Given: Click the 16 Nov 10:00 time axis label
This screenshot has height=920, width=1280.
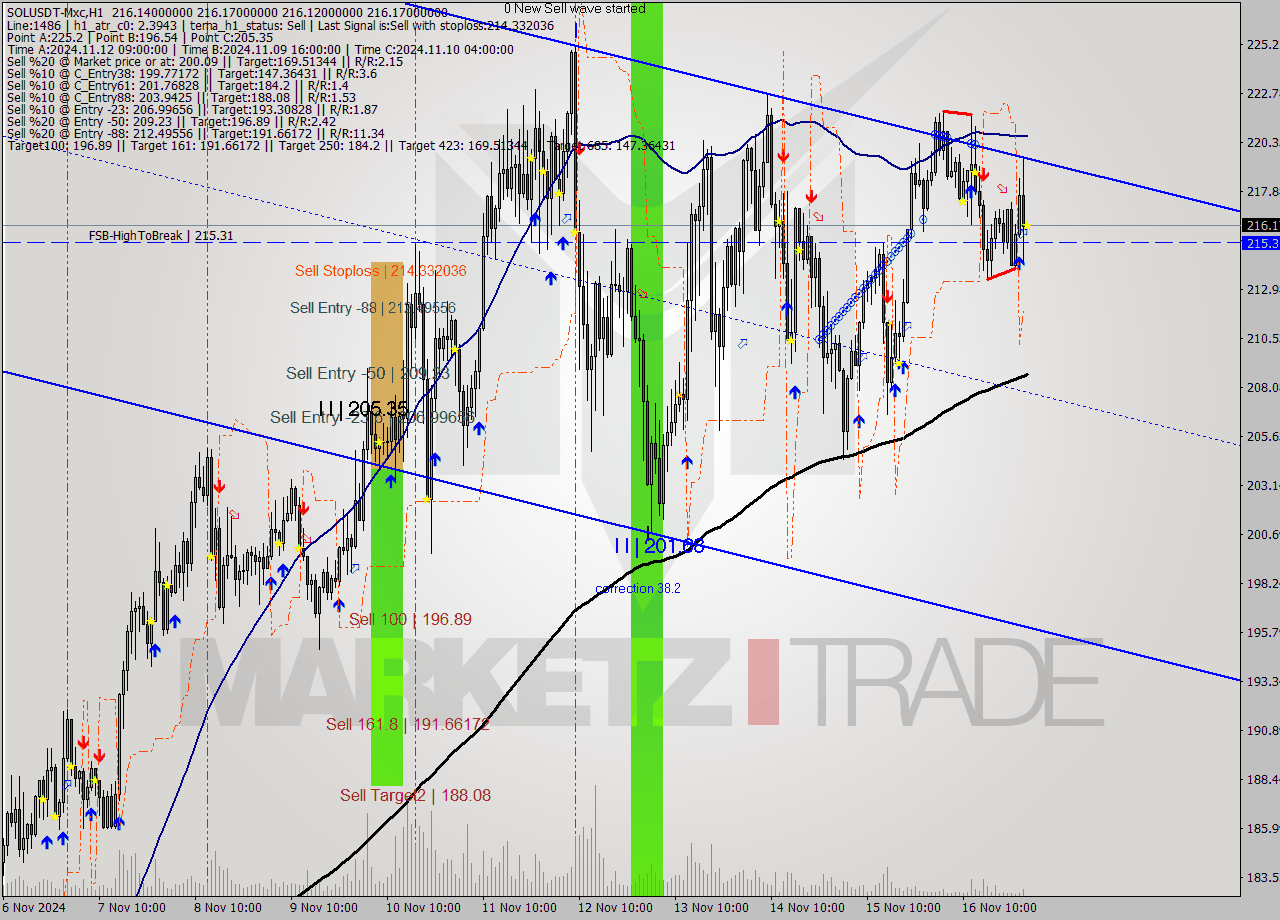Looking at the screenshot, I should (1000, 908).
